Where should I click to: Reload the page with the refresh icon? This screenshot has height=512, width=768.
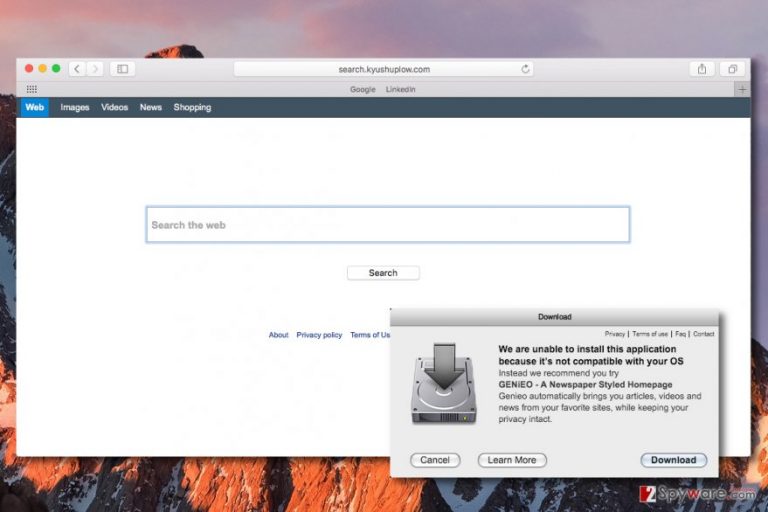coord(525,69)
